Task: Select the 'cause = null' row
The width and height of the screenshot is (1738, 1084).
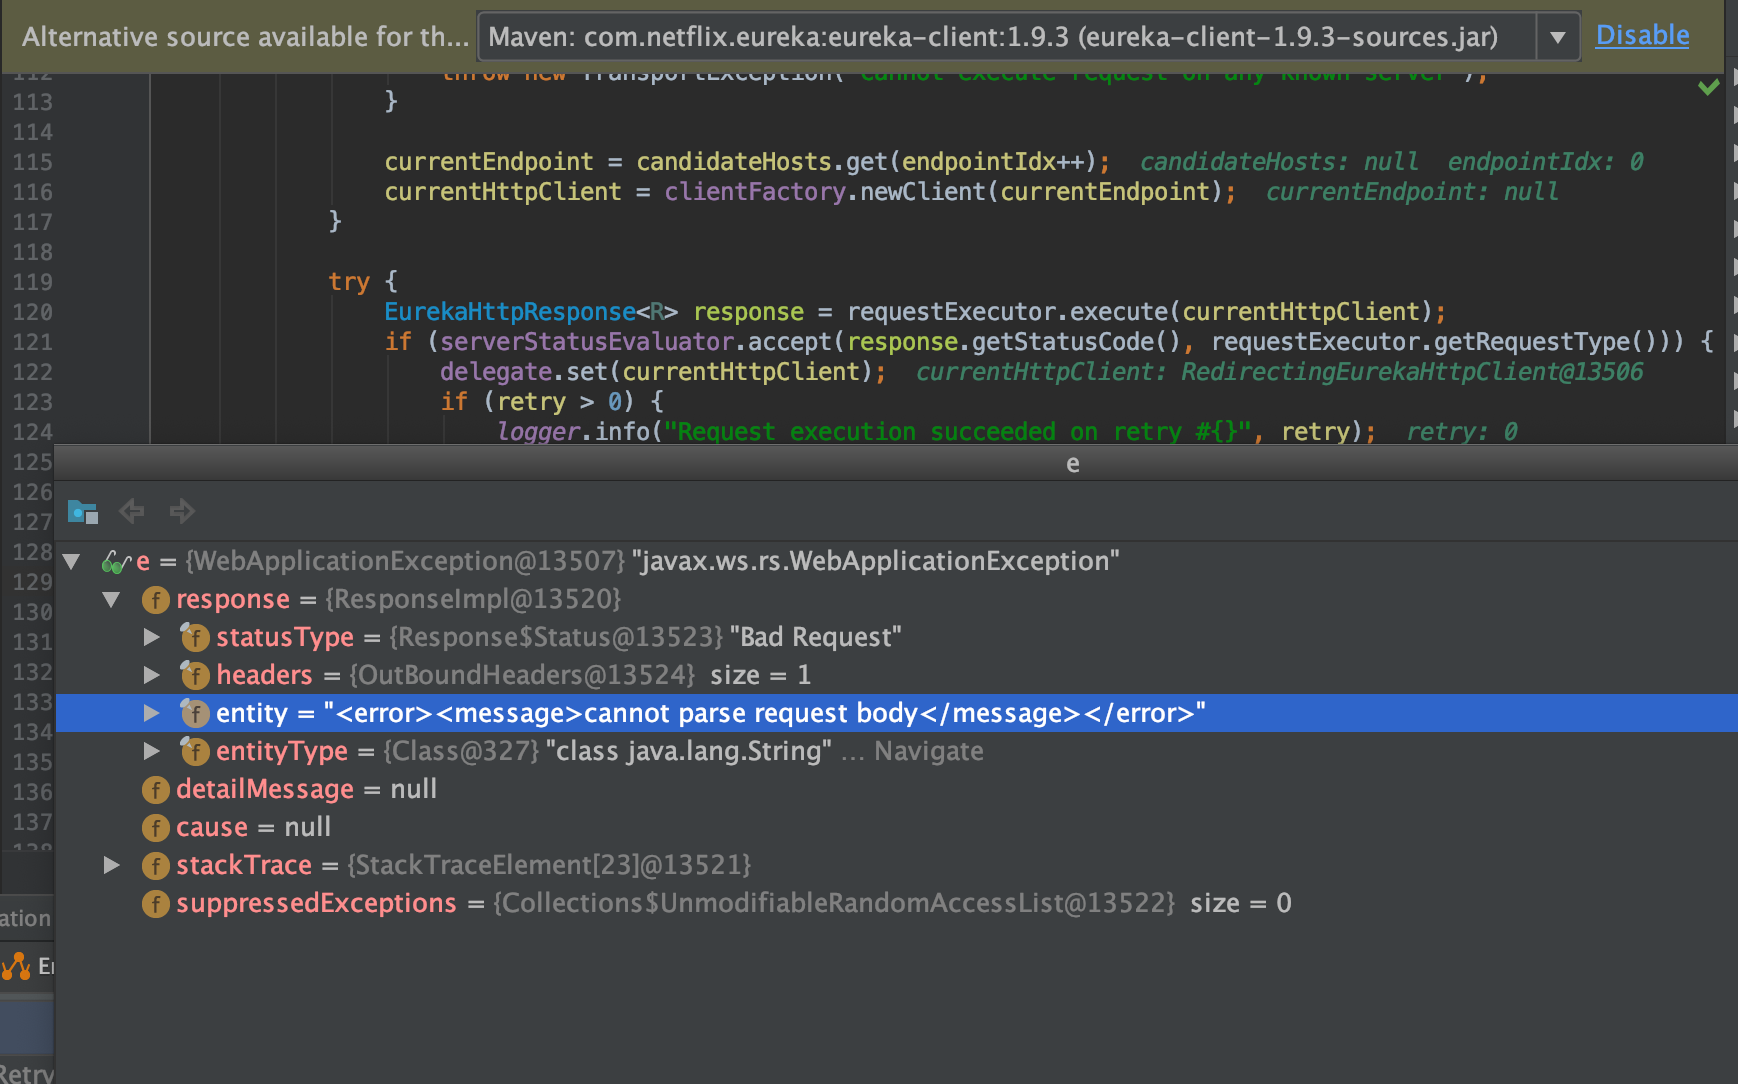Action: pos(896,828)
